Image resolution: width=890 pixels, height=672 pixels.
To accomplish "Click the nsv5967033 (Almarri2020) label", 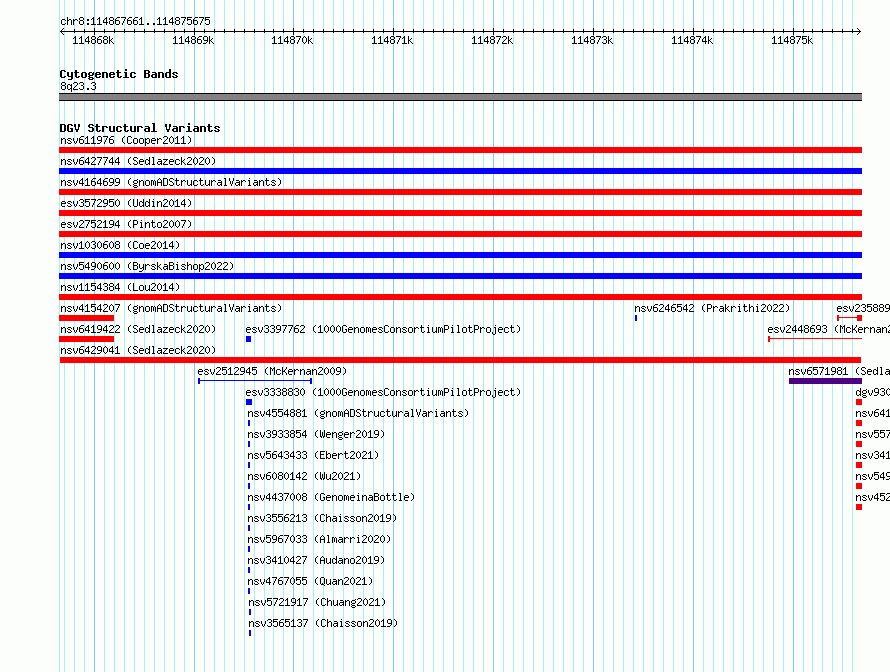I will pos(319,539).
